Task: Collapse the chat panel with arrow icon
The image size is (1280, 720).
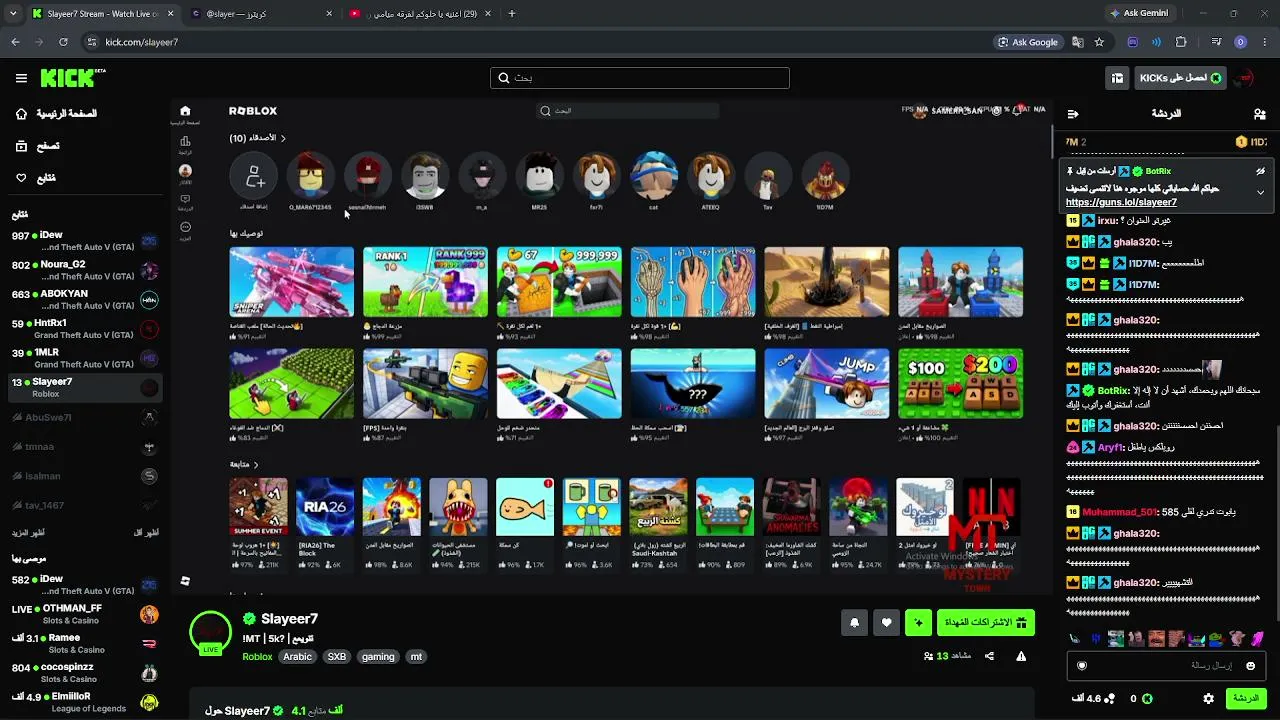Action: tap(1073, 114)
